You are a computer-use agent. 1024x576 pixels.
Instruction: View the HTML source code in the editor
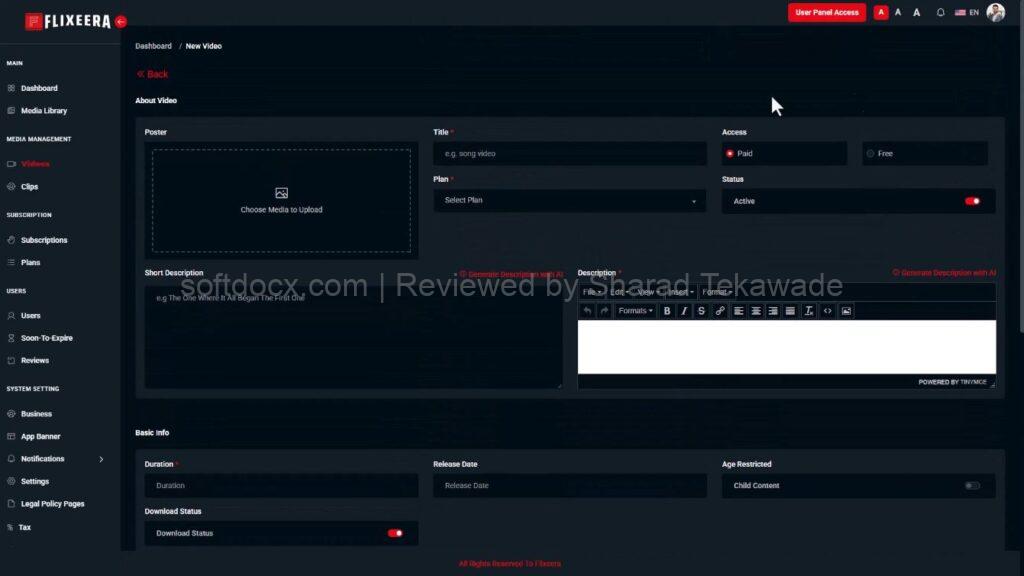[829, 311]
